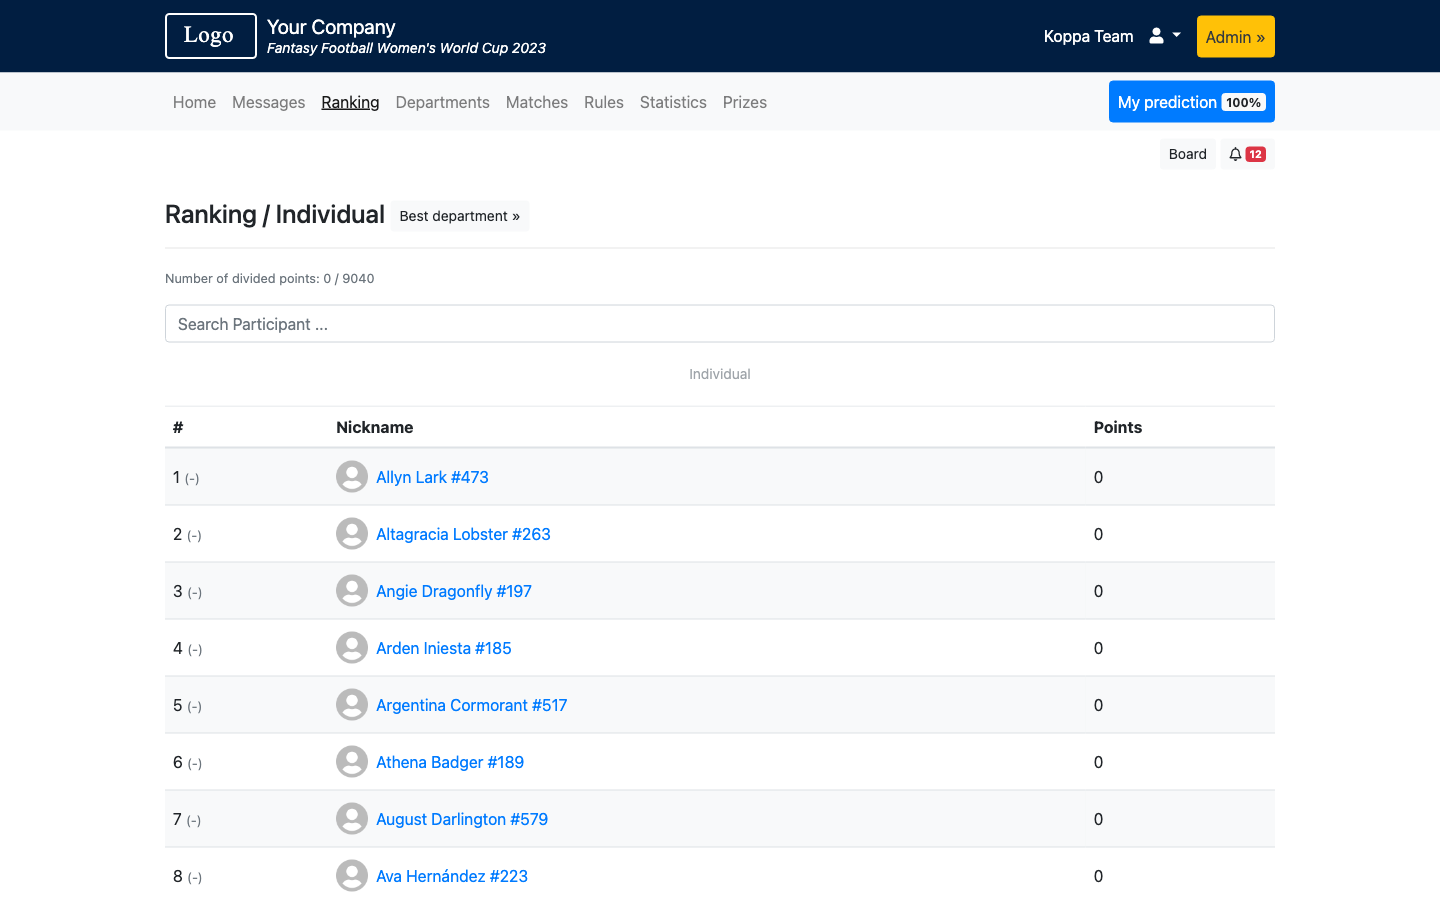Open Ava Hernández #223 profile link

451,876
